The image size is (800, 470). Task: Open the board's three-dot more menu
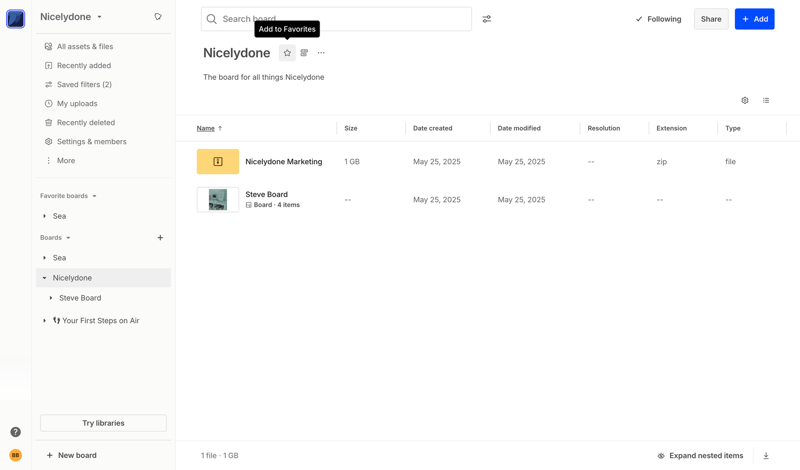(321, 53)
